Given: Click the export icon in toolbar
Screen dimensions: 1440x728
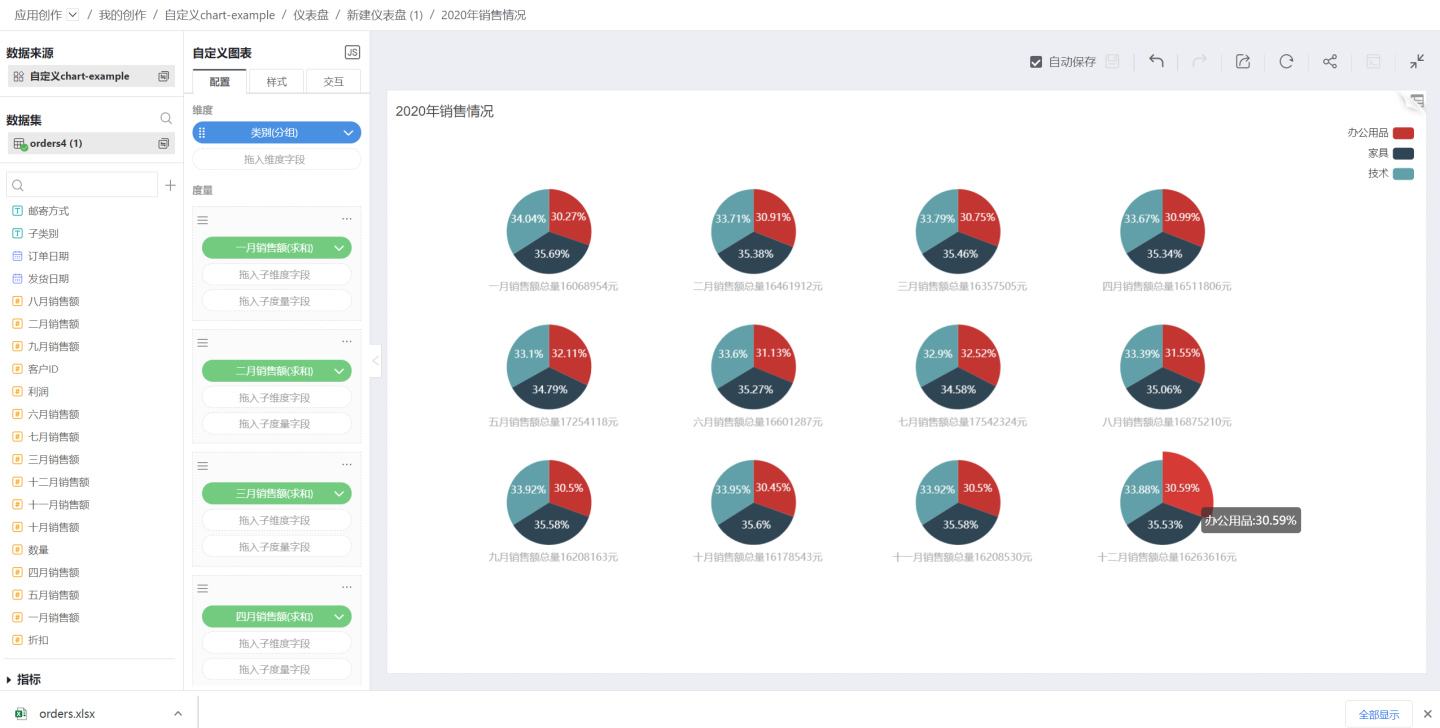Looking at the screenshot, I should 1243,61.
